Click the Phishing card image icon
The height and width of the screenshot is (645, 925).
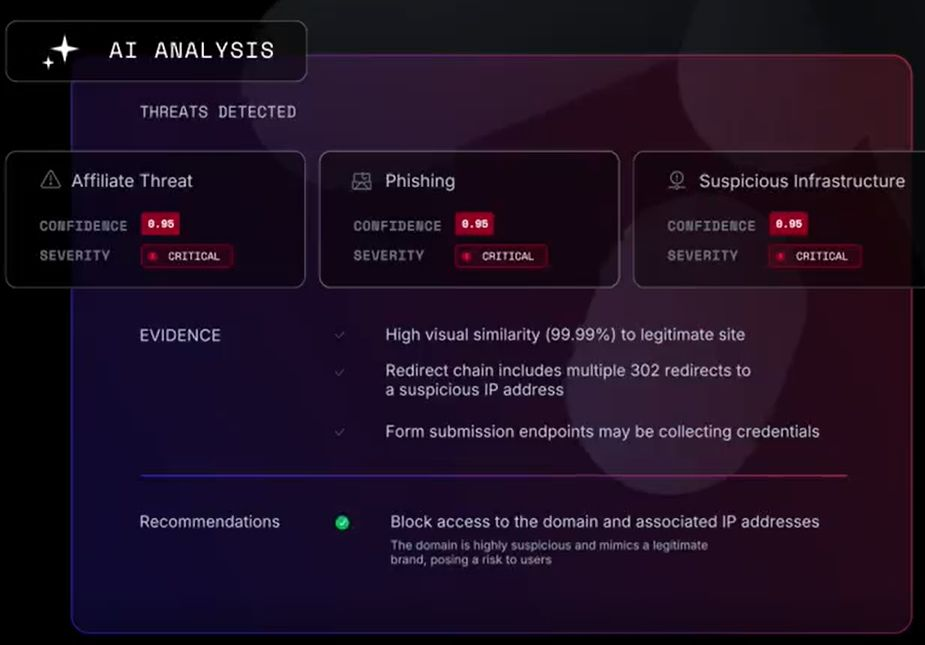[x=362, y=181]
